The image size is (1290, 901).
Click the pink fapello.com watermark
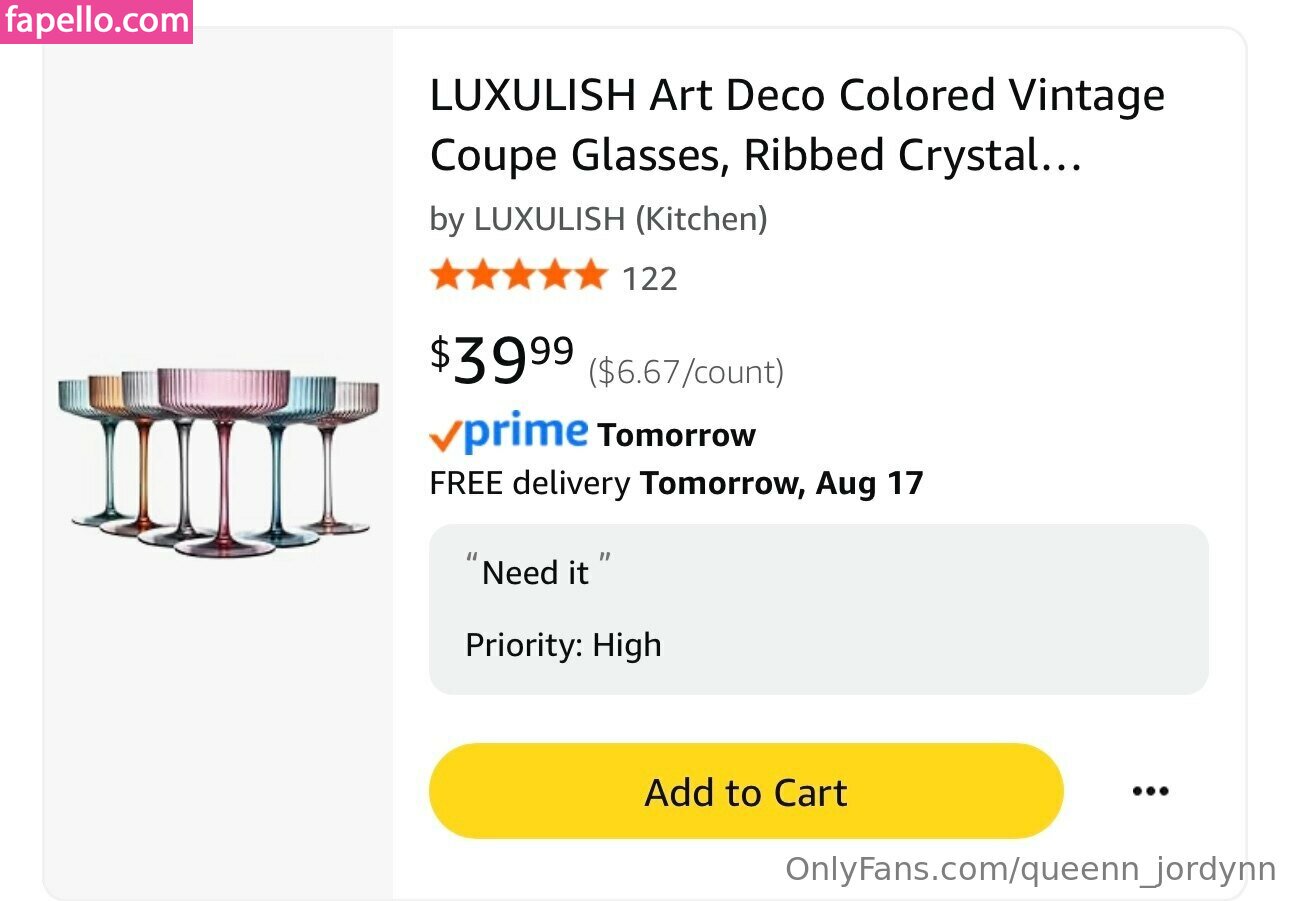[96, 21]
